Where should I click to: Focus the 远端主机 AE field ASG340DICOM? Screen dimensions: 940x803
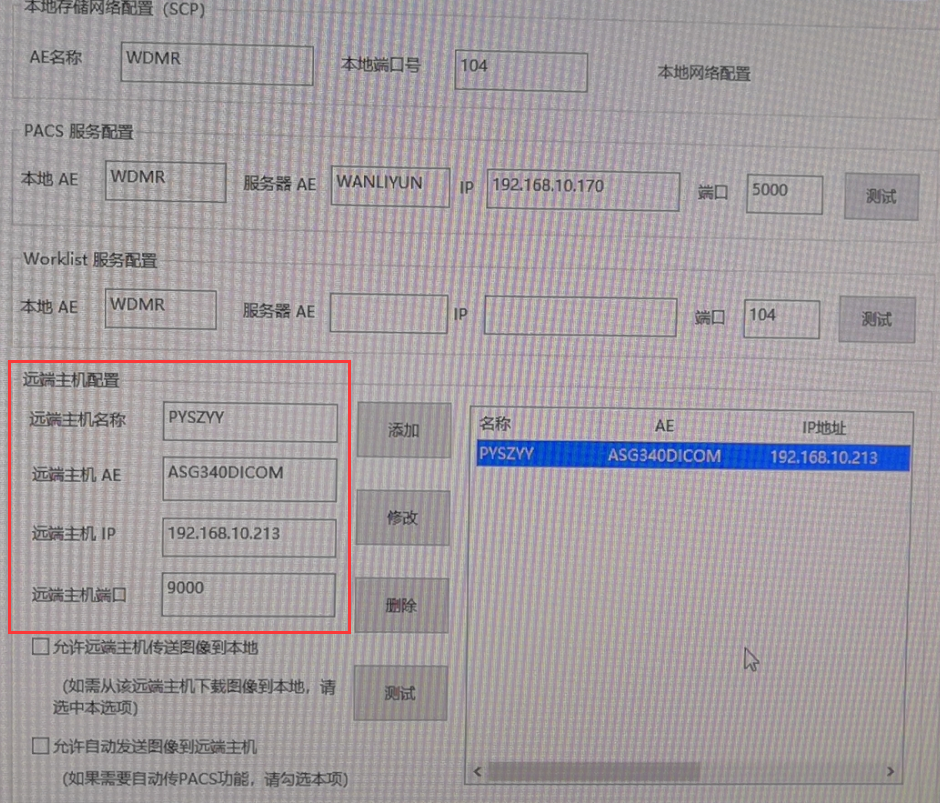tap(249, 479)
